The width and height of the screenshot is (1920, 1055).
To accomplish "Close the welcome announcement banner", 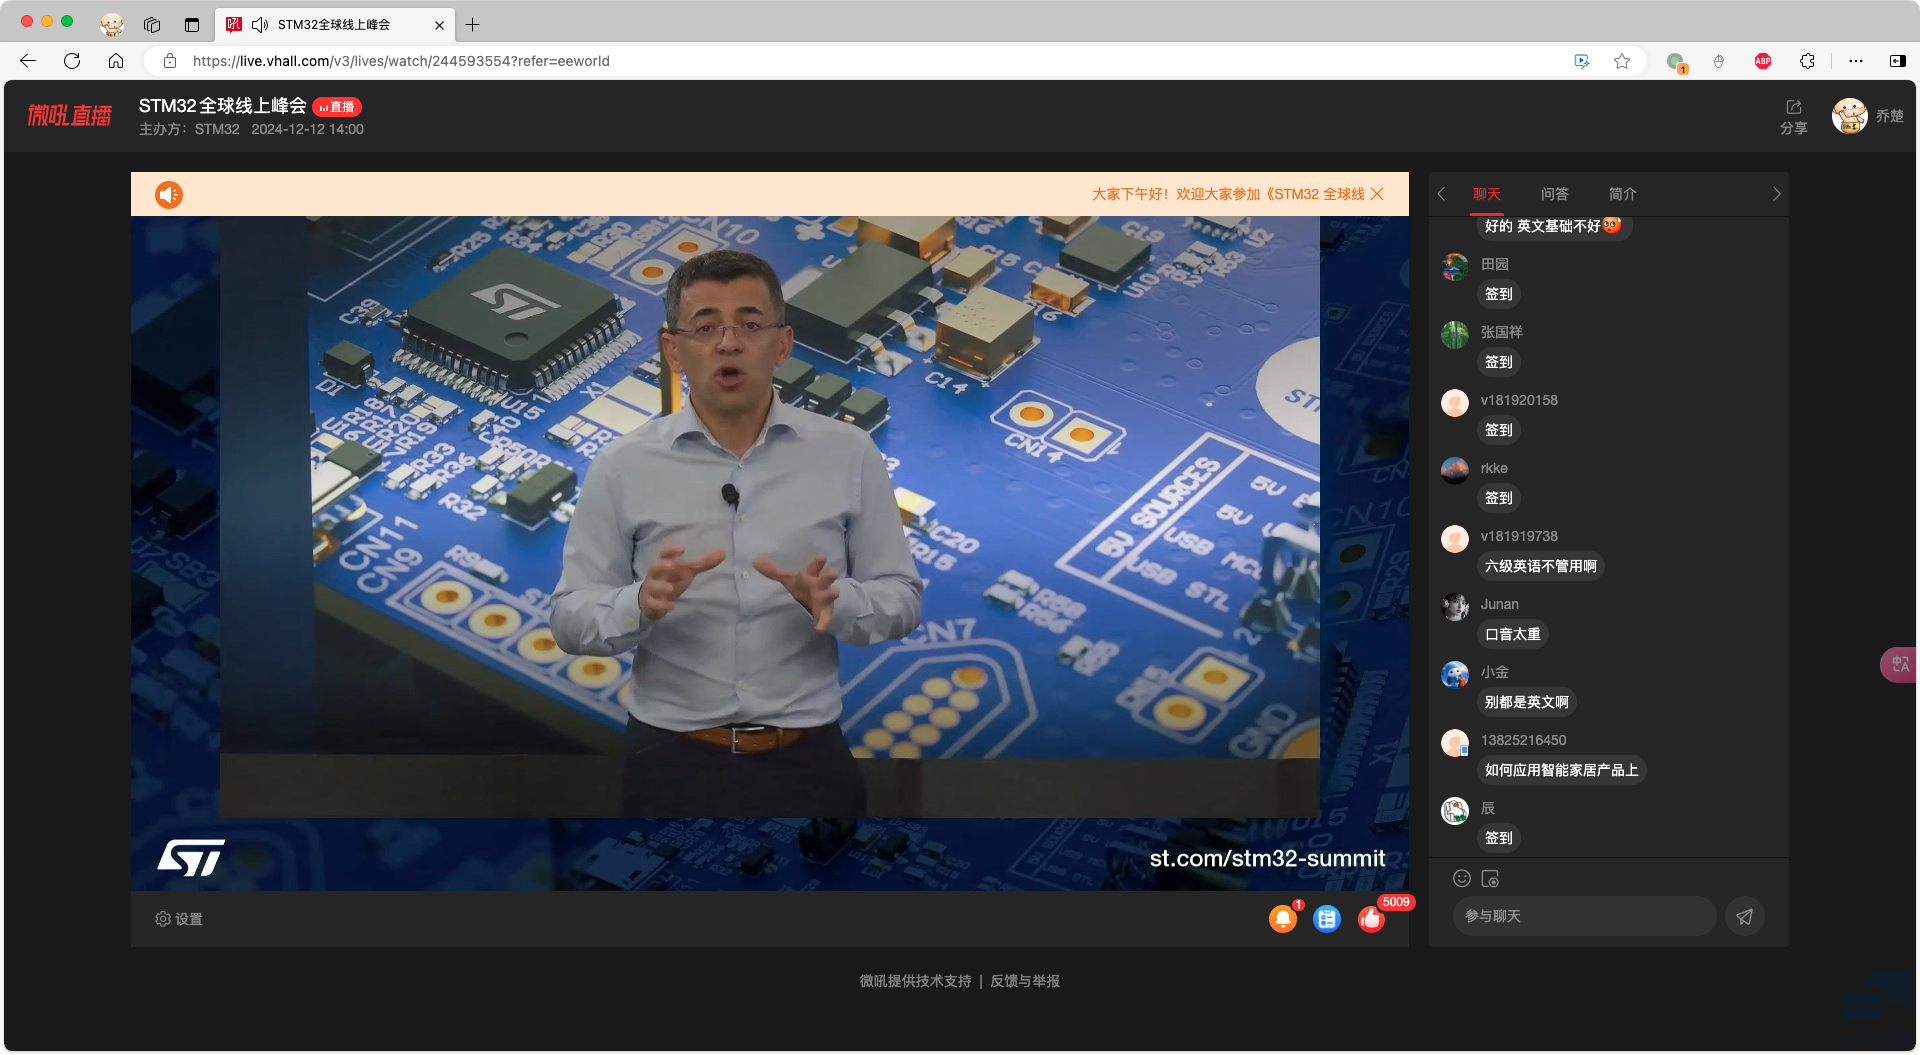I will (x=1377, y=194).
